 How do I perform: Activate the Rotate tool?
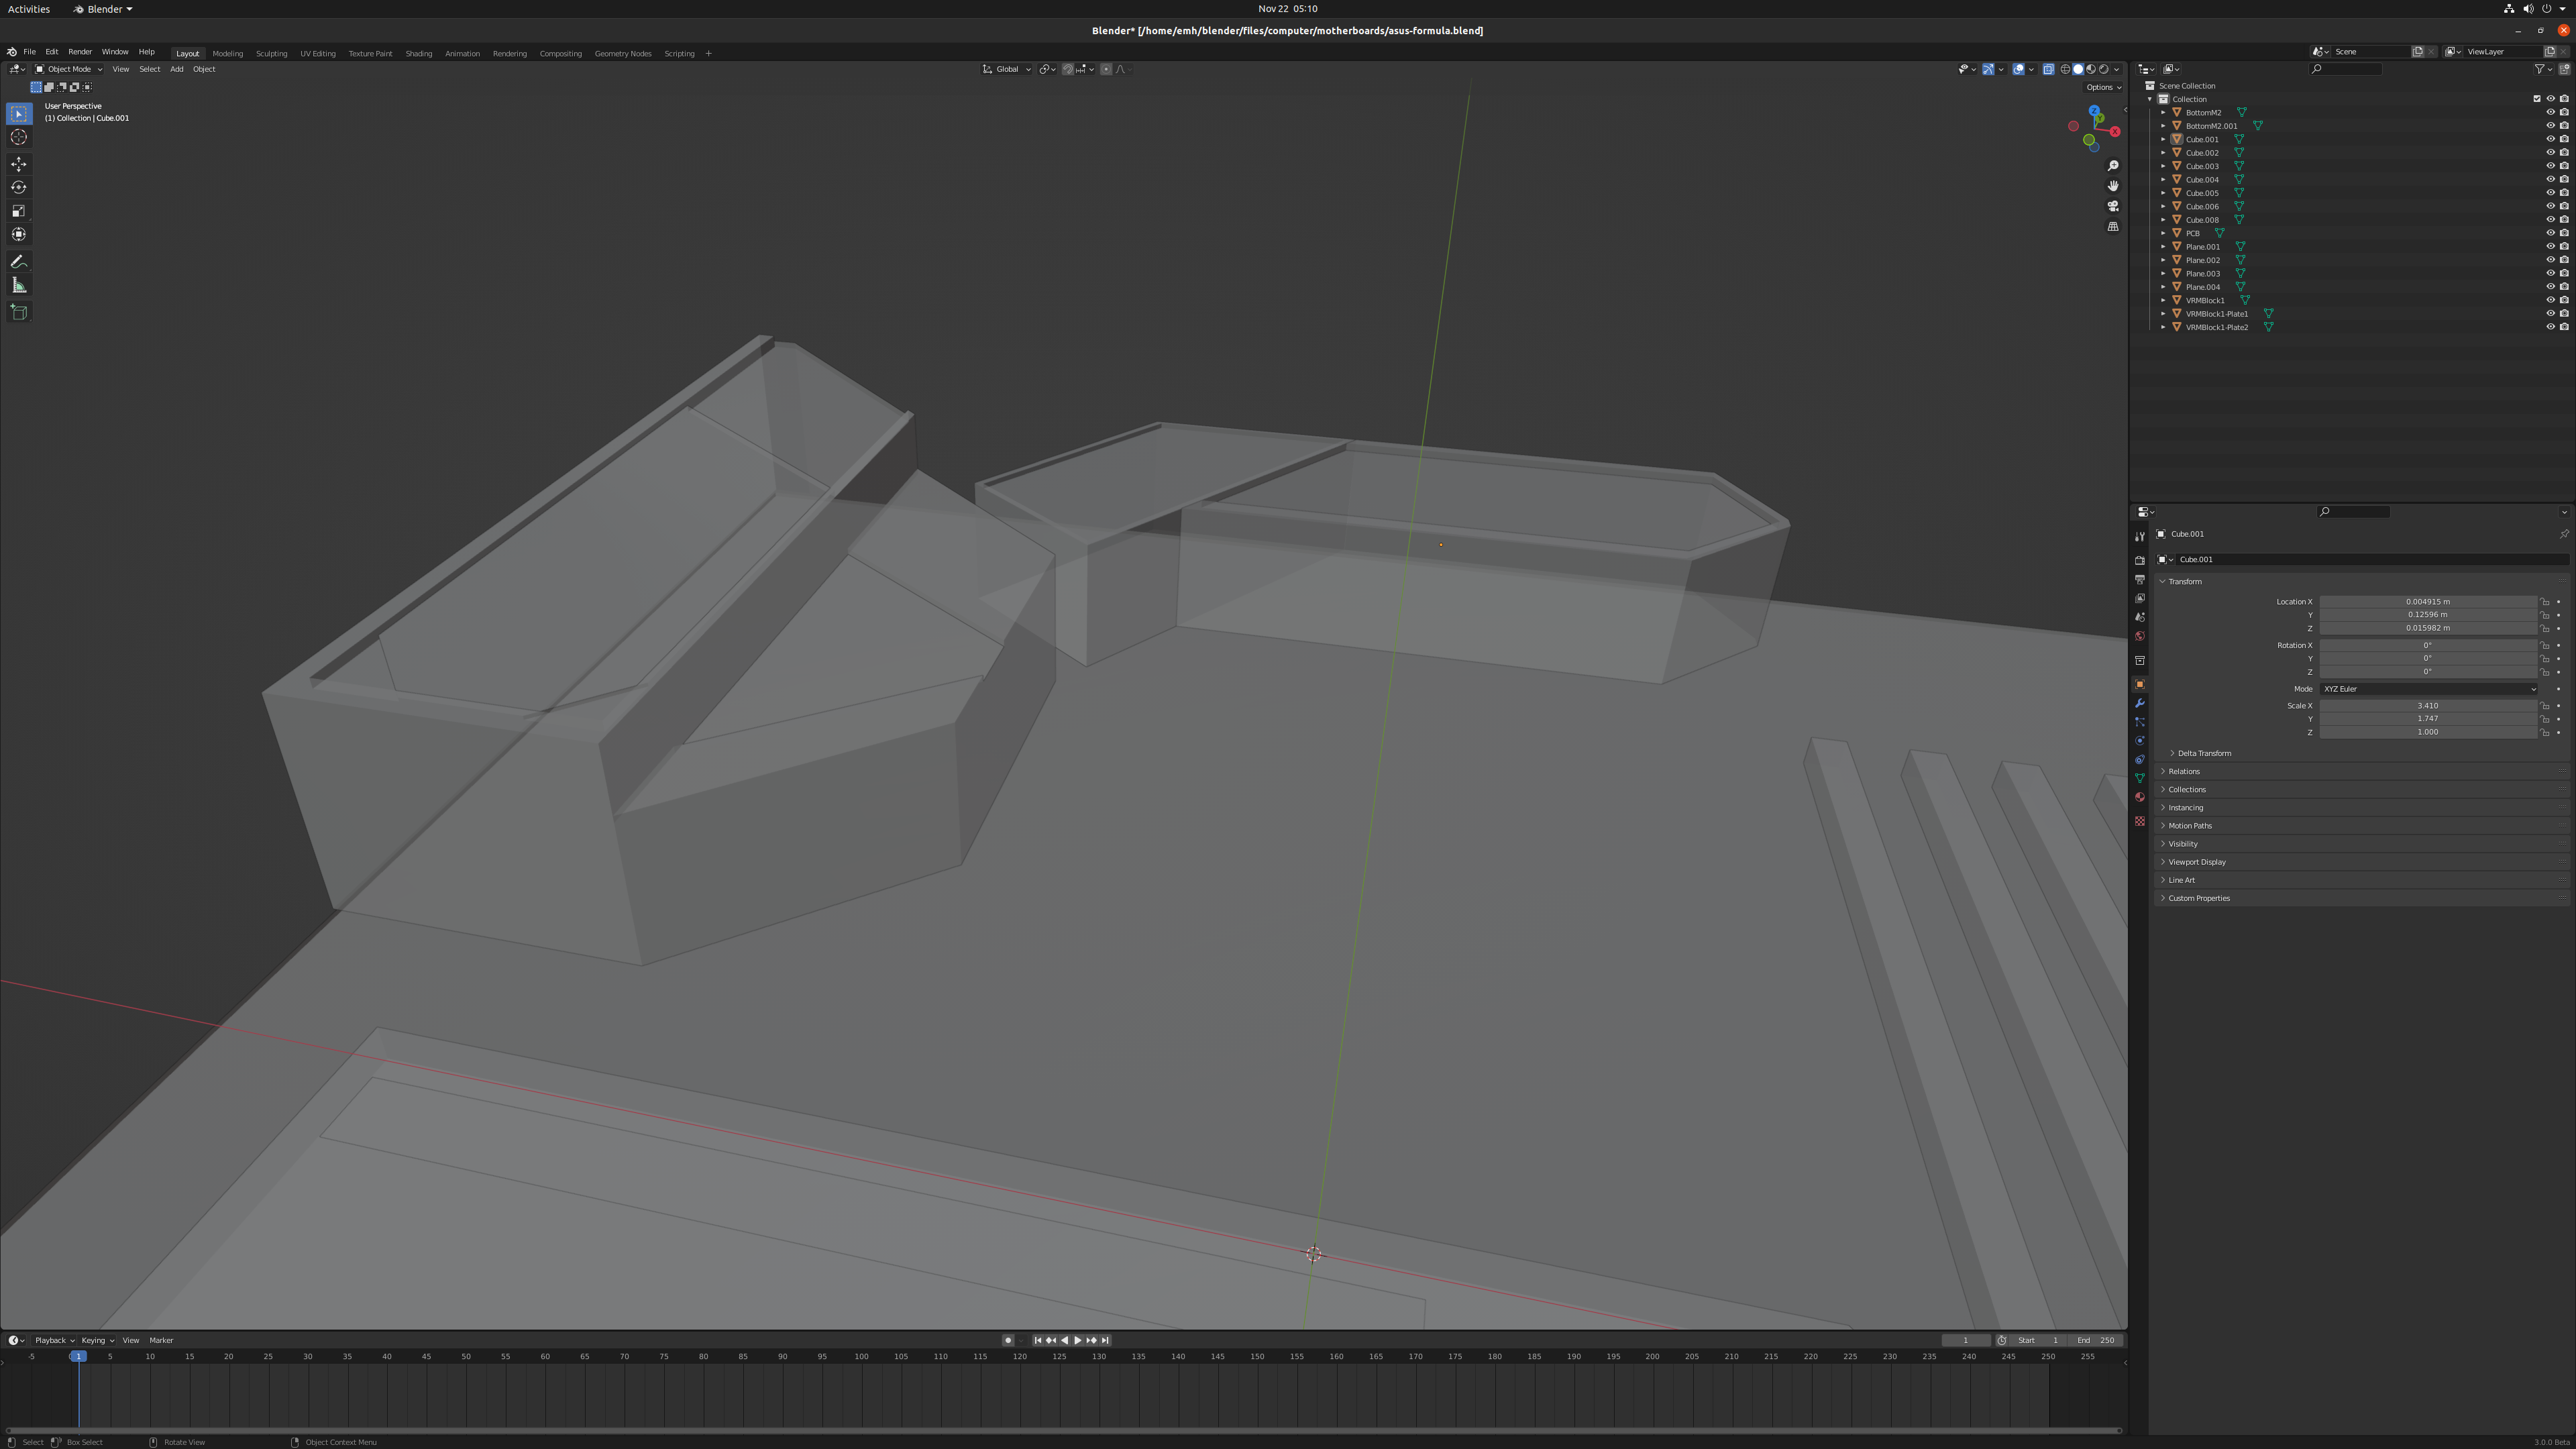[19, 187]
